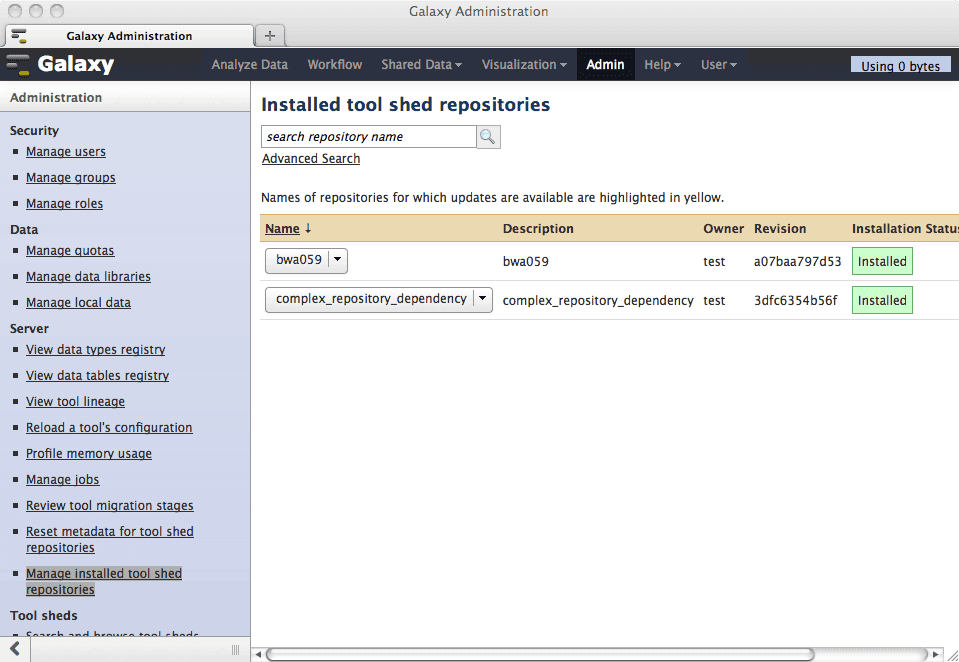Click the left panel resize grip handle
The image size is (959, 662).
pyautogui.click(x=236, y=649)
